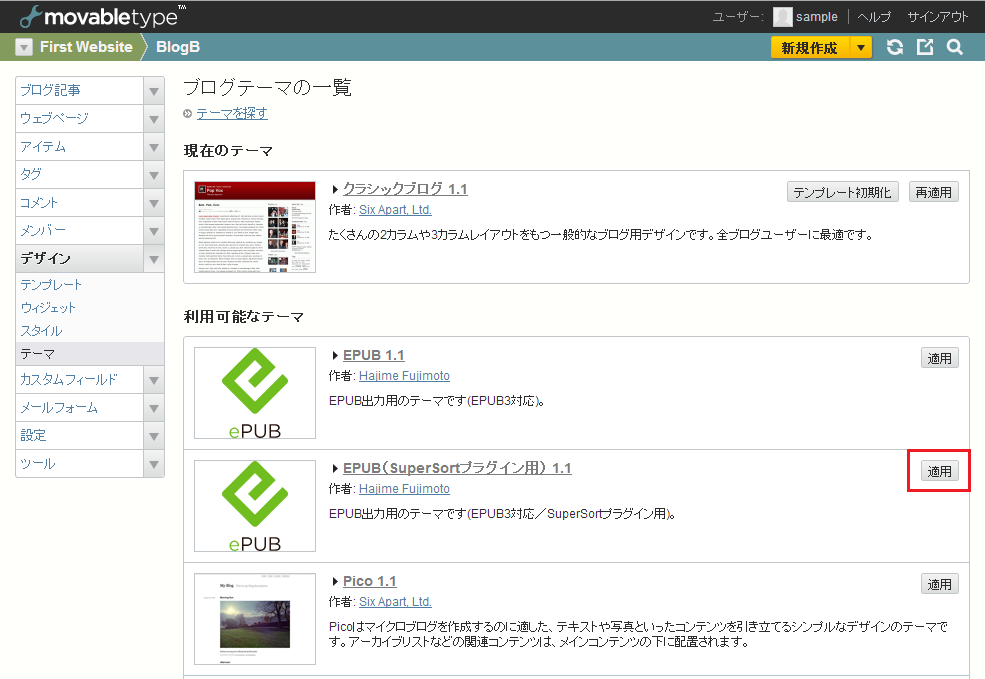The width and height of the screenshot is (985, 679).
Task: Click the テンプレート初期化 button
Action: tap(842, 192)
